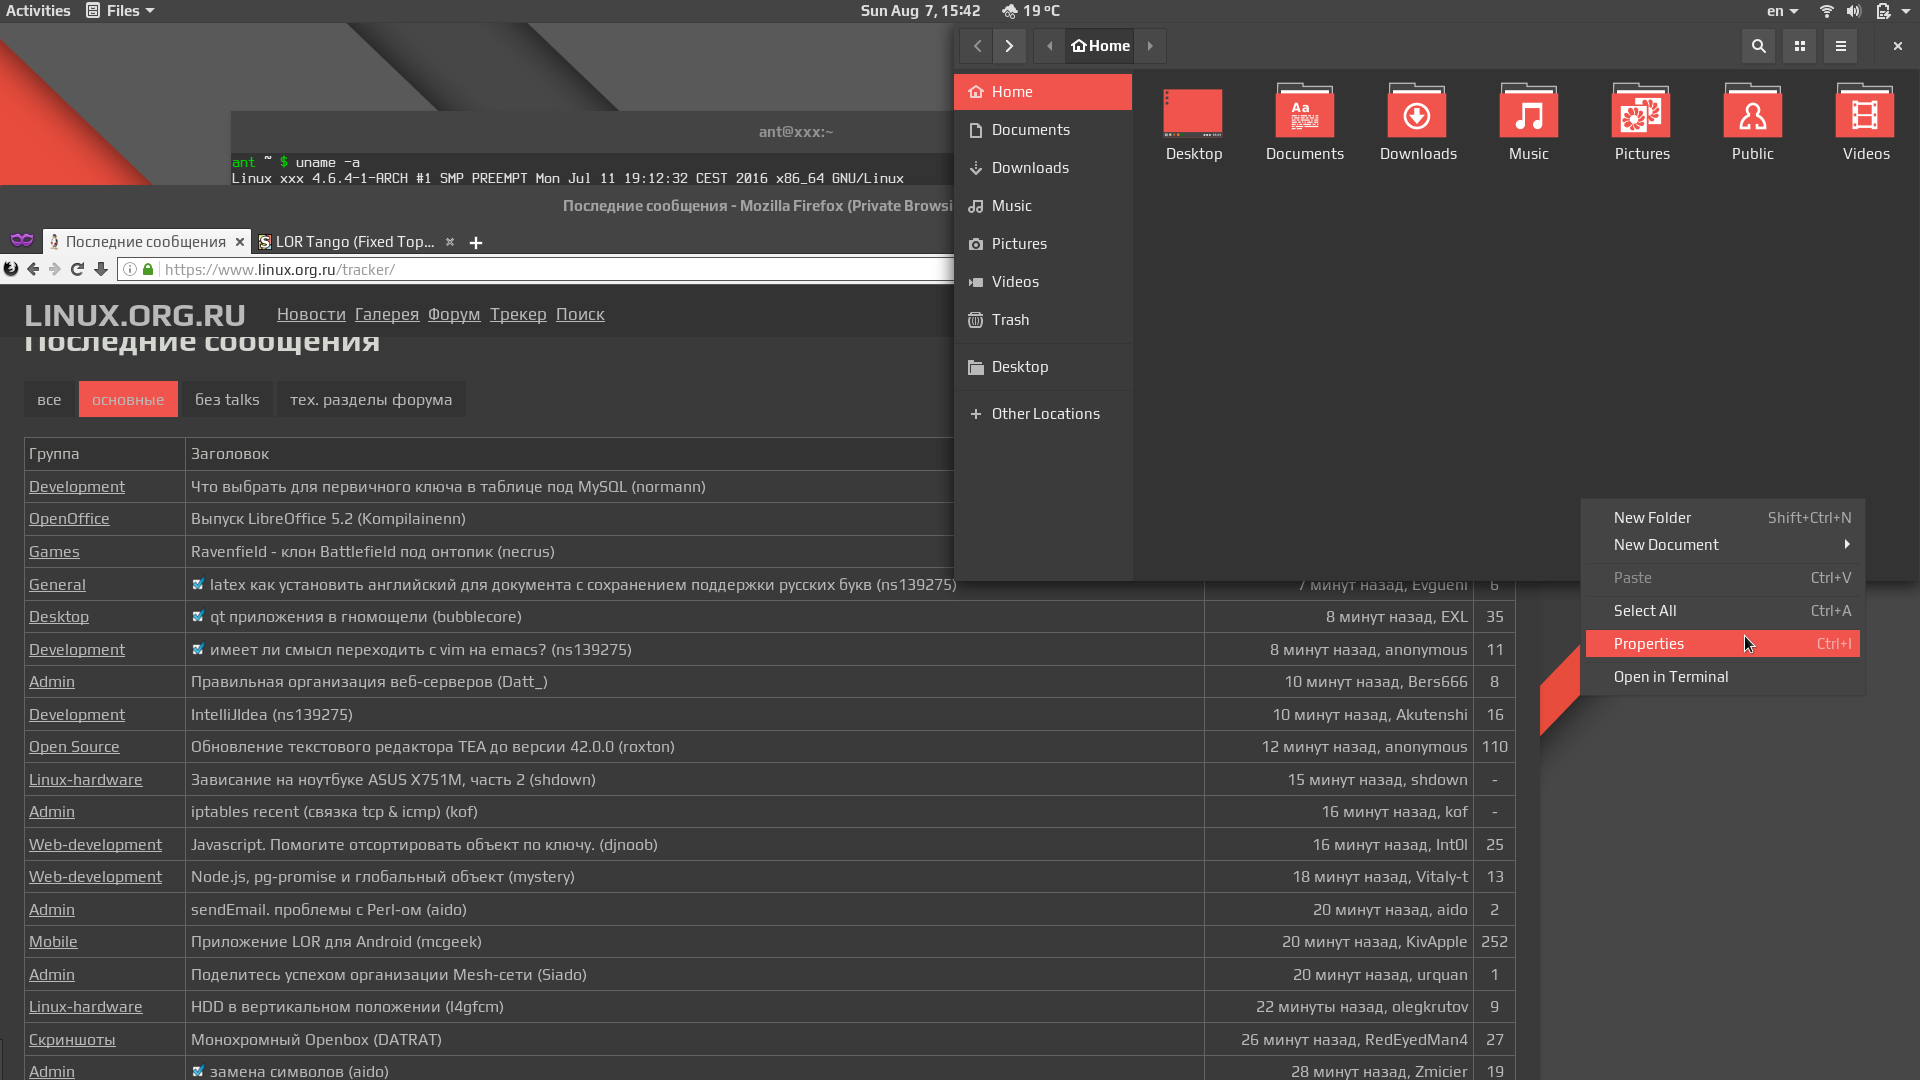Click the Files search icon
This screenshot has height=1080, width=1920.
(1758, 46)
